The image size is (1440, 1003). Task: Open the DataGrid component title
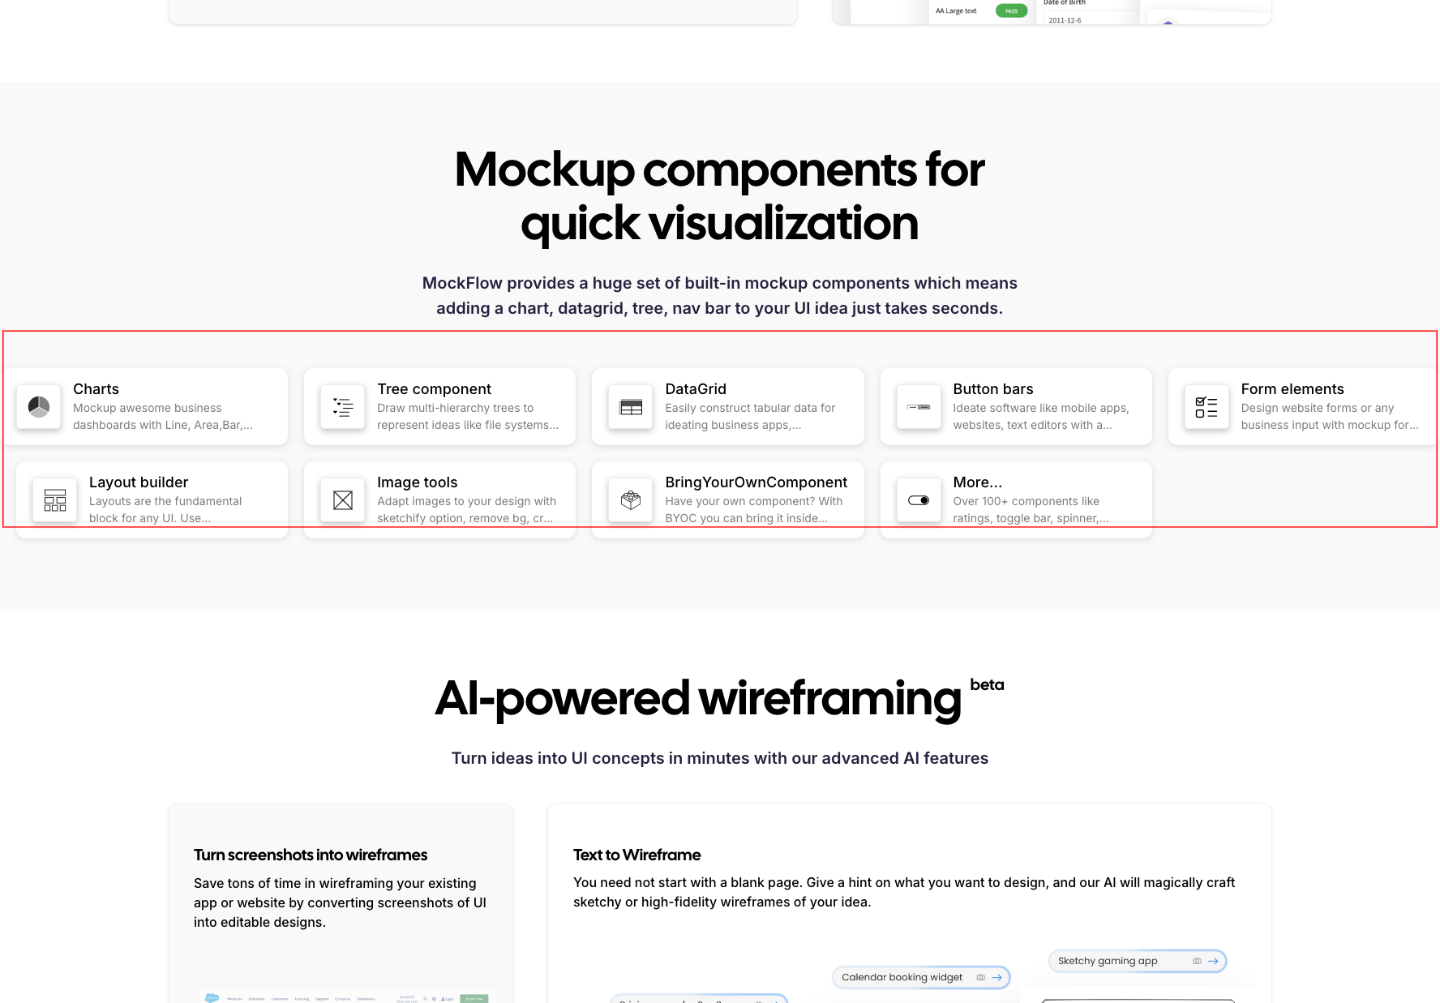[696, 389]
